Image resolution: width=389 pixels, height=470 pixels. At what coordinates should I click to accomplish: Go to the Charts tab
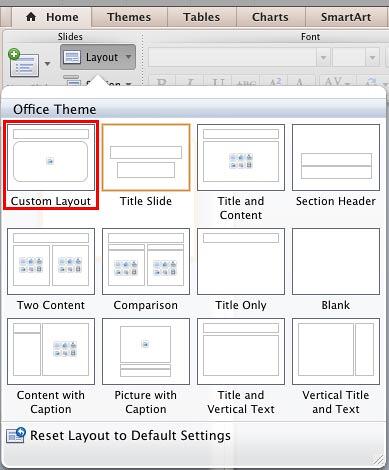click(x=270, y=17)
